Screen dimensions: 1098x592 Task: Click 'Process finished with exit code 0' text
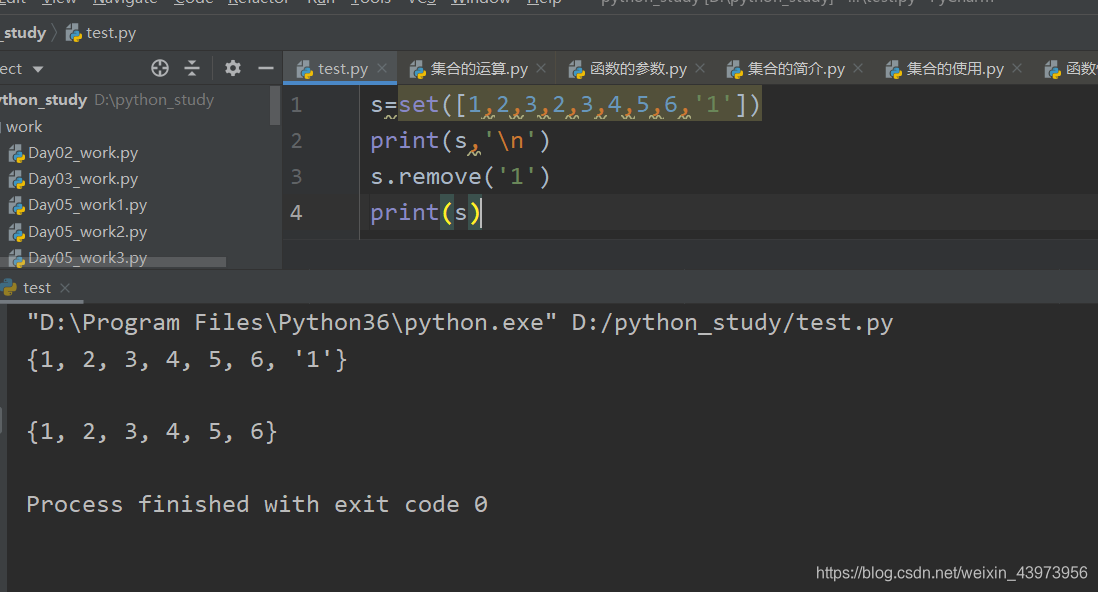pyautogui.click(x=257, y=504)
